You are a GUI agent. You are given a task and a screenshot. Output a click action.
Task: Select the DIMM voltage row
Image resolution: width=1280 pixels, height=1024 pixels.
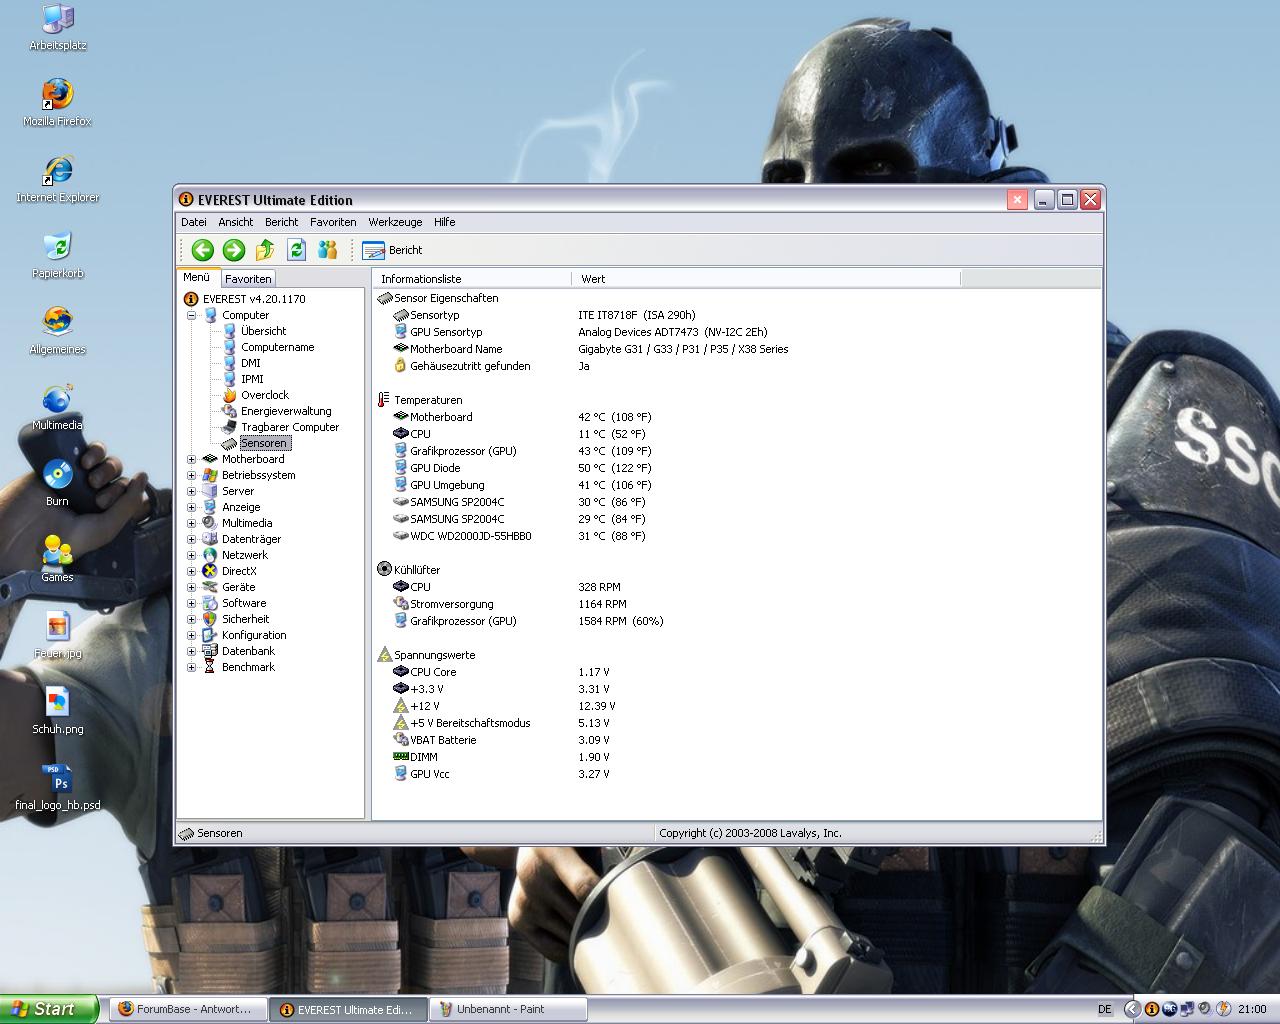[737, 757]
